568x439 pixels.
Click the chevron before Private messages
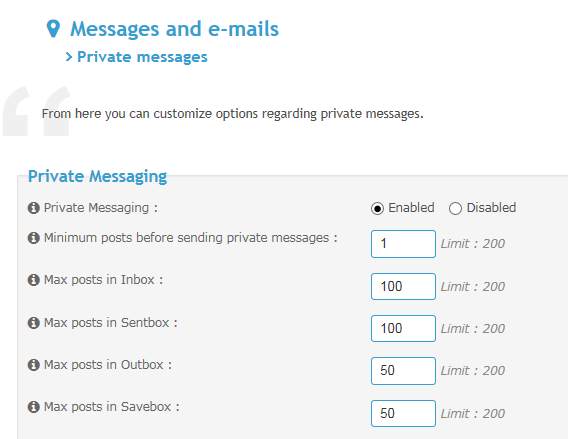69,57
